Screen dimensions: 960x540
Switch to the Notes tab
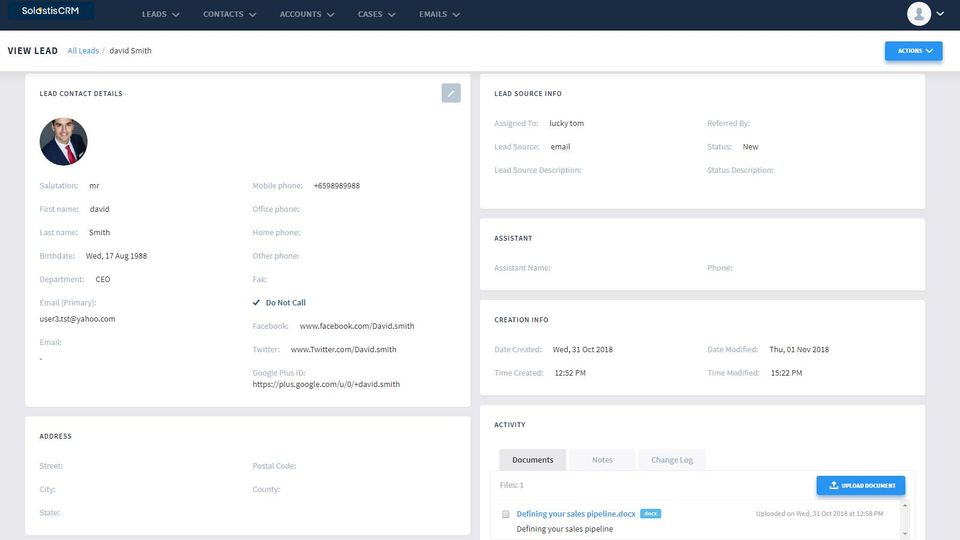602,460
